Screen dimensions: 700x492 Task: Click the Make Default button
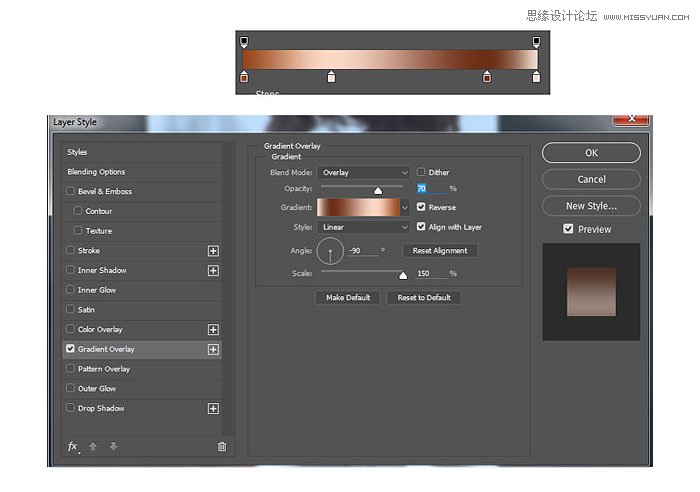click(348, 297)
